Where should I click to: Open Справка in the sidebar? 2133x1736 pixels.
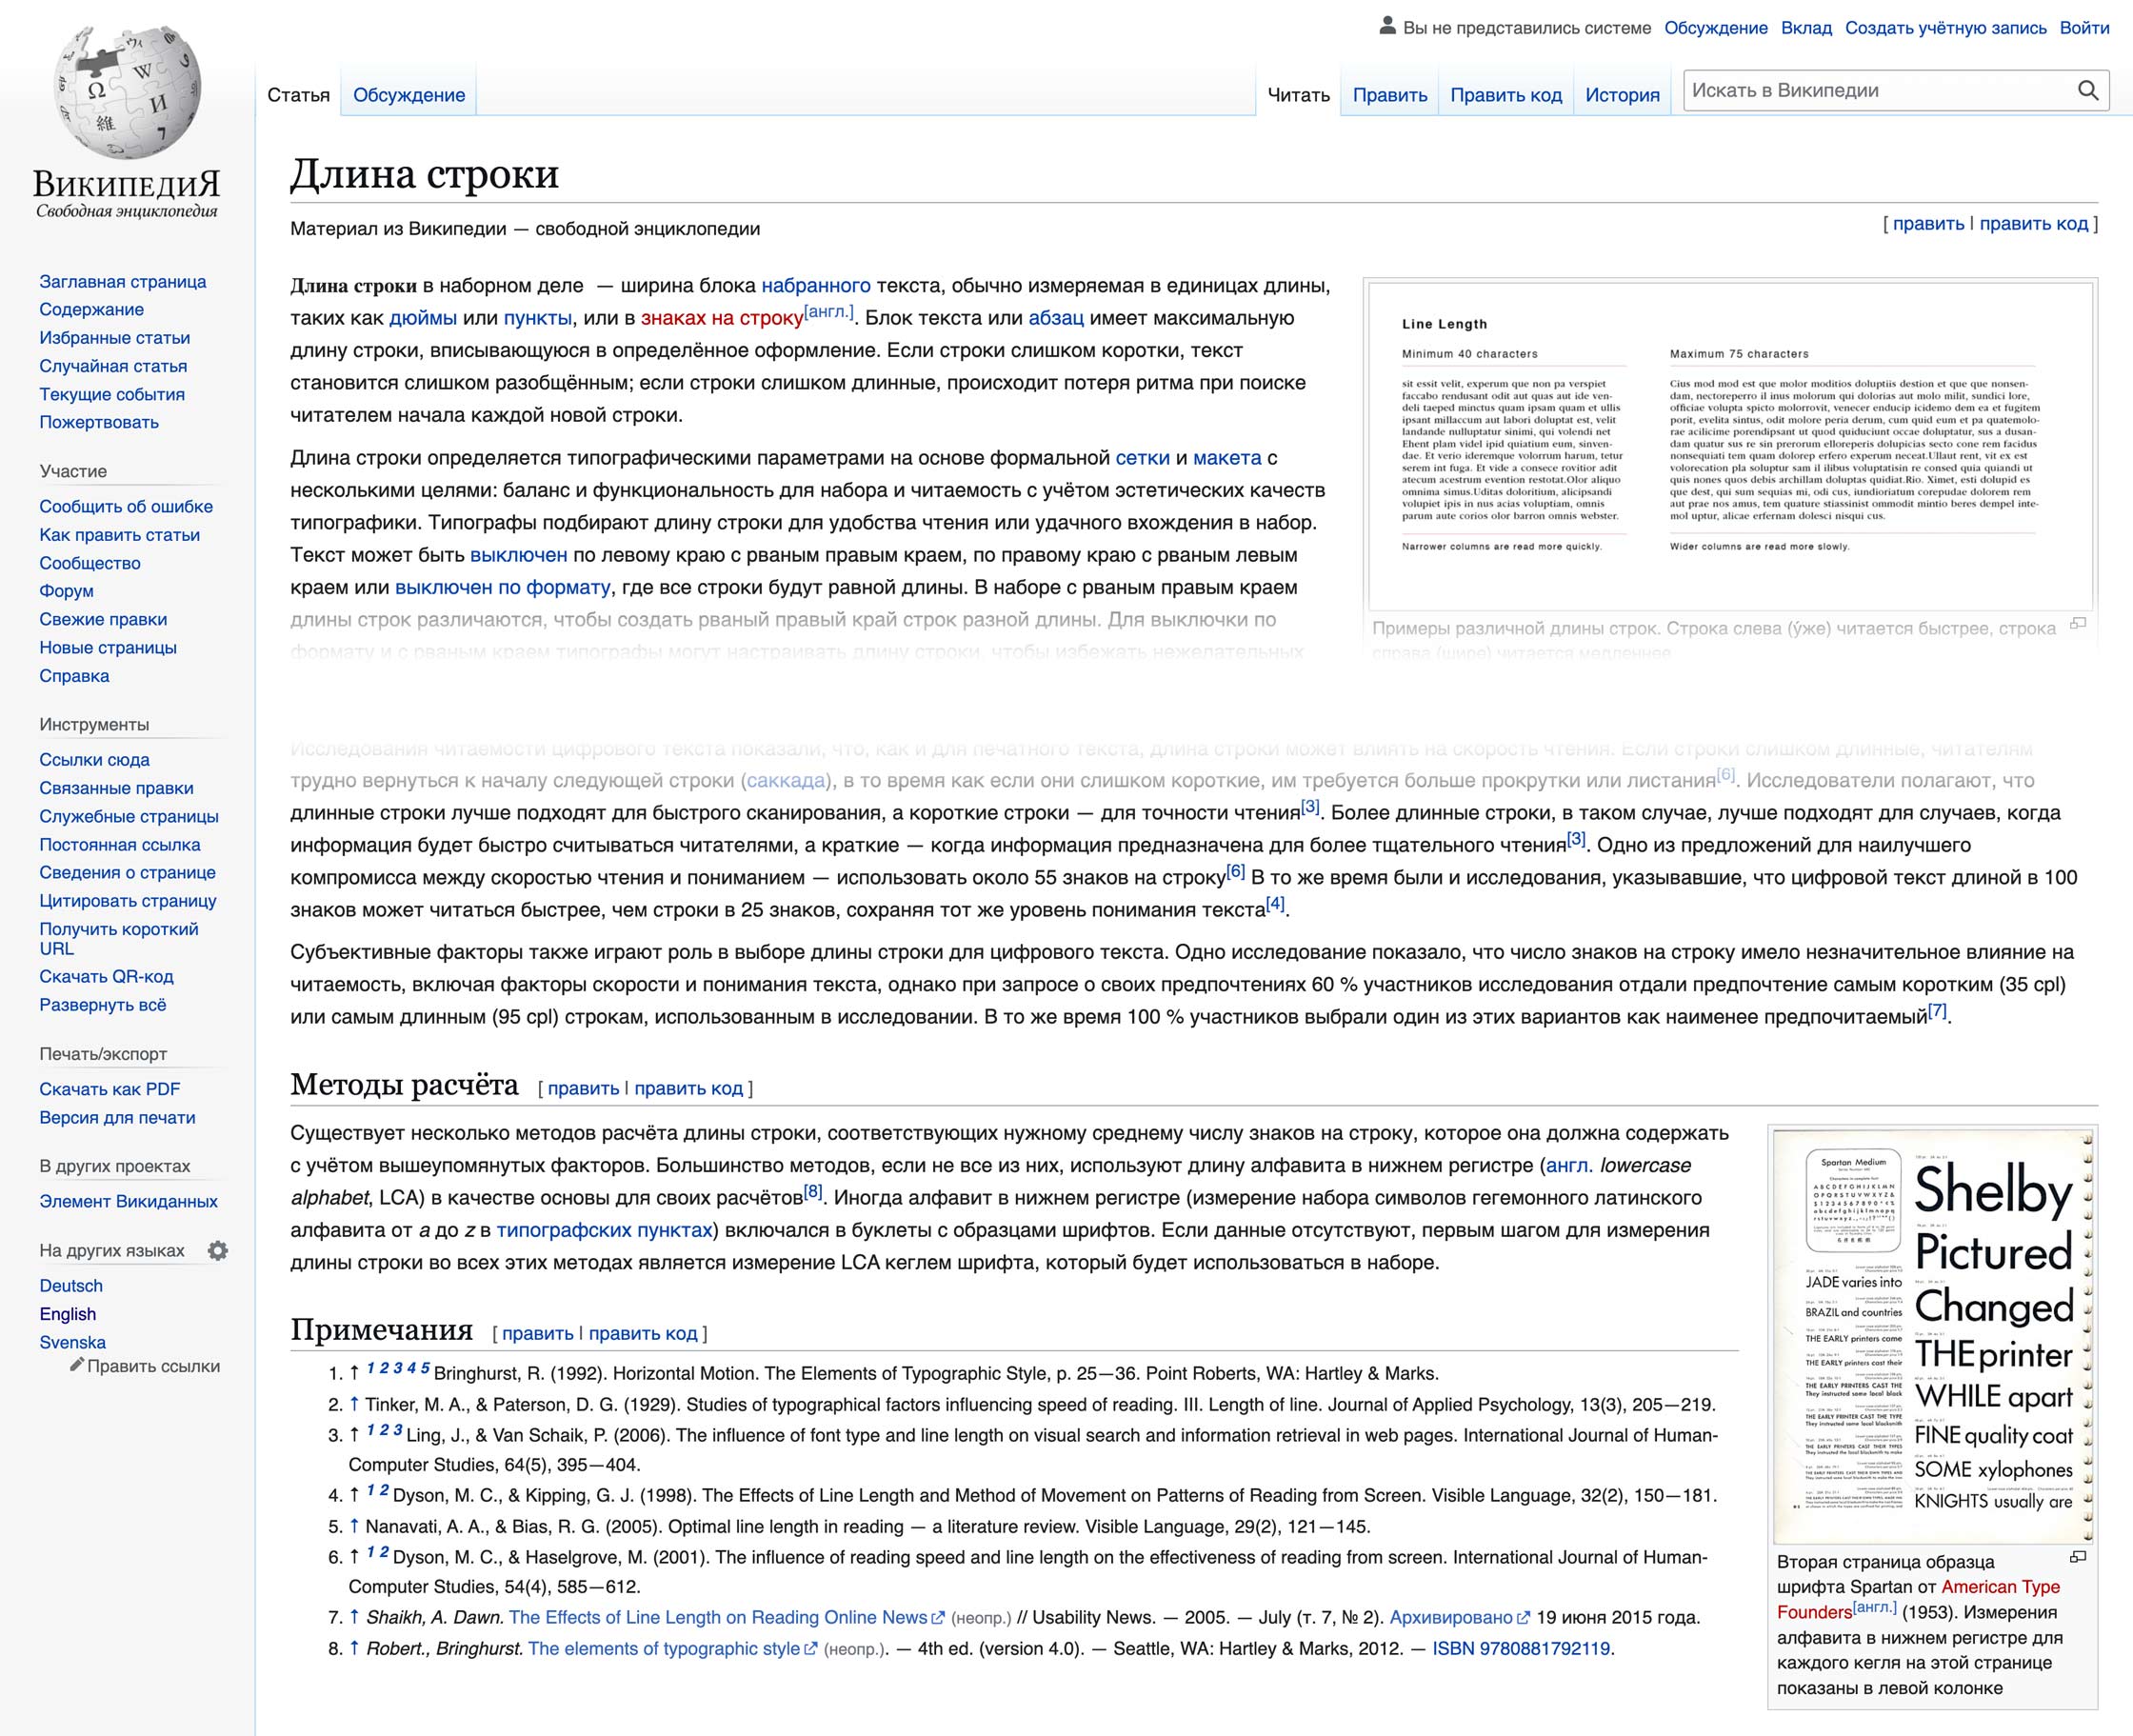(x=74, y=675)
